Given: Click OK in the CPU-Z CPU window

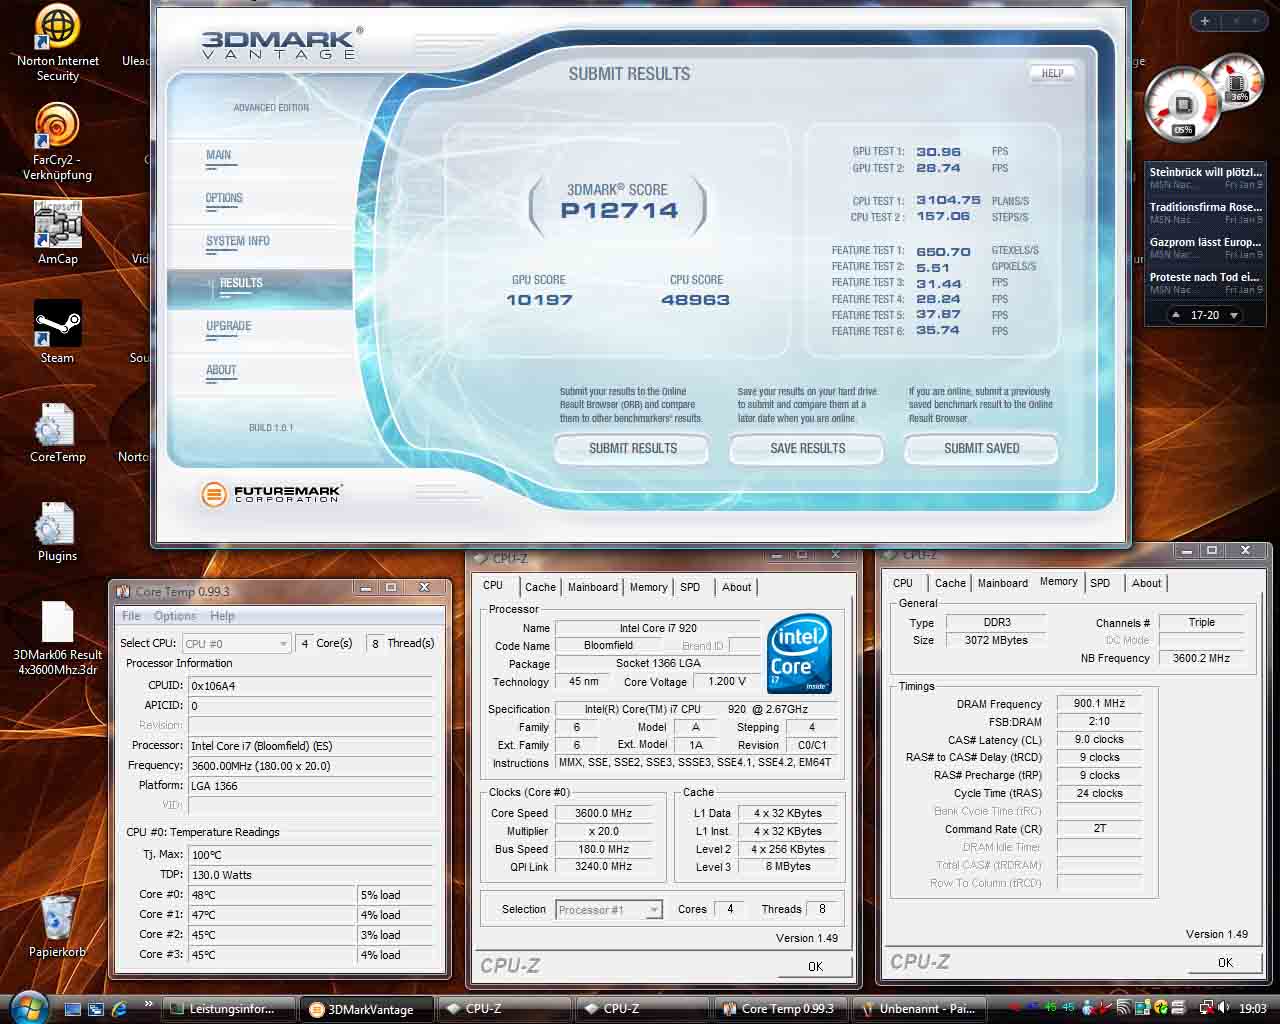Looking at the screenshot, I should click(815, 966).
